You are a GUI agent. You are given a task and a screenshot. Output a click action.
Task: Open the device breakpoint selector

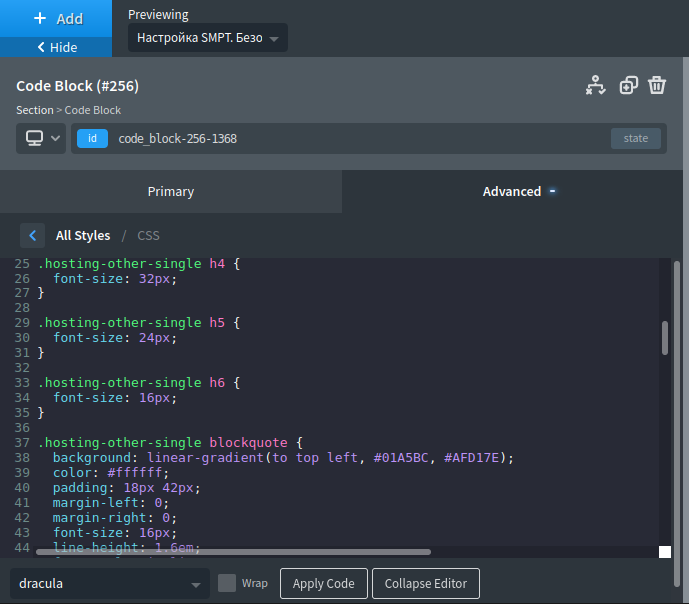[x=41, y=138]
